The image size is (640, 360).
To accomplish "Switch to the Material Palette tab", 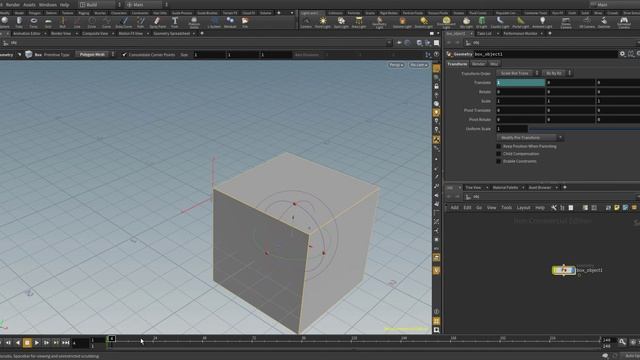I will [x=505, y=187].
